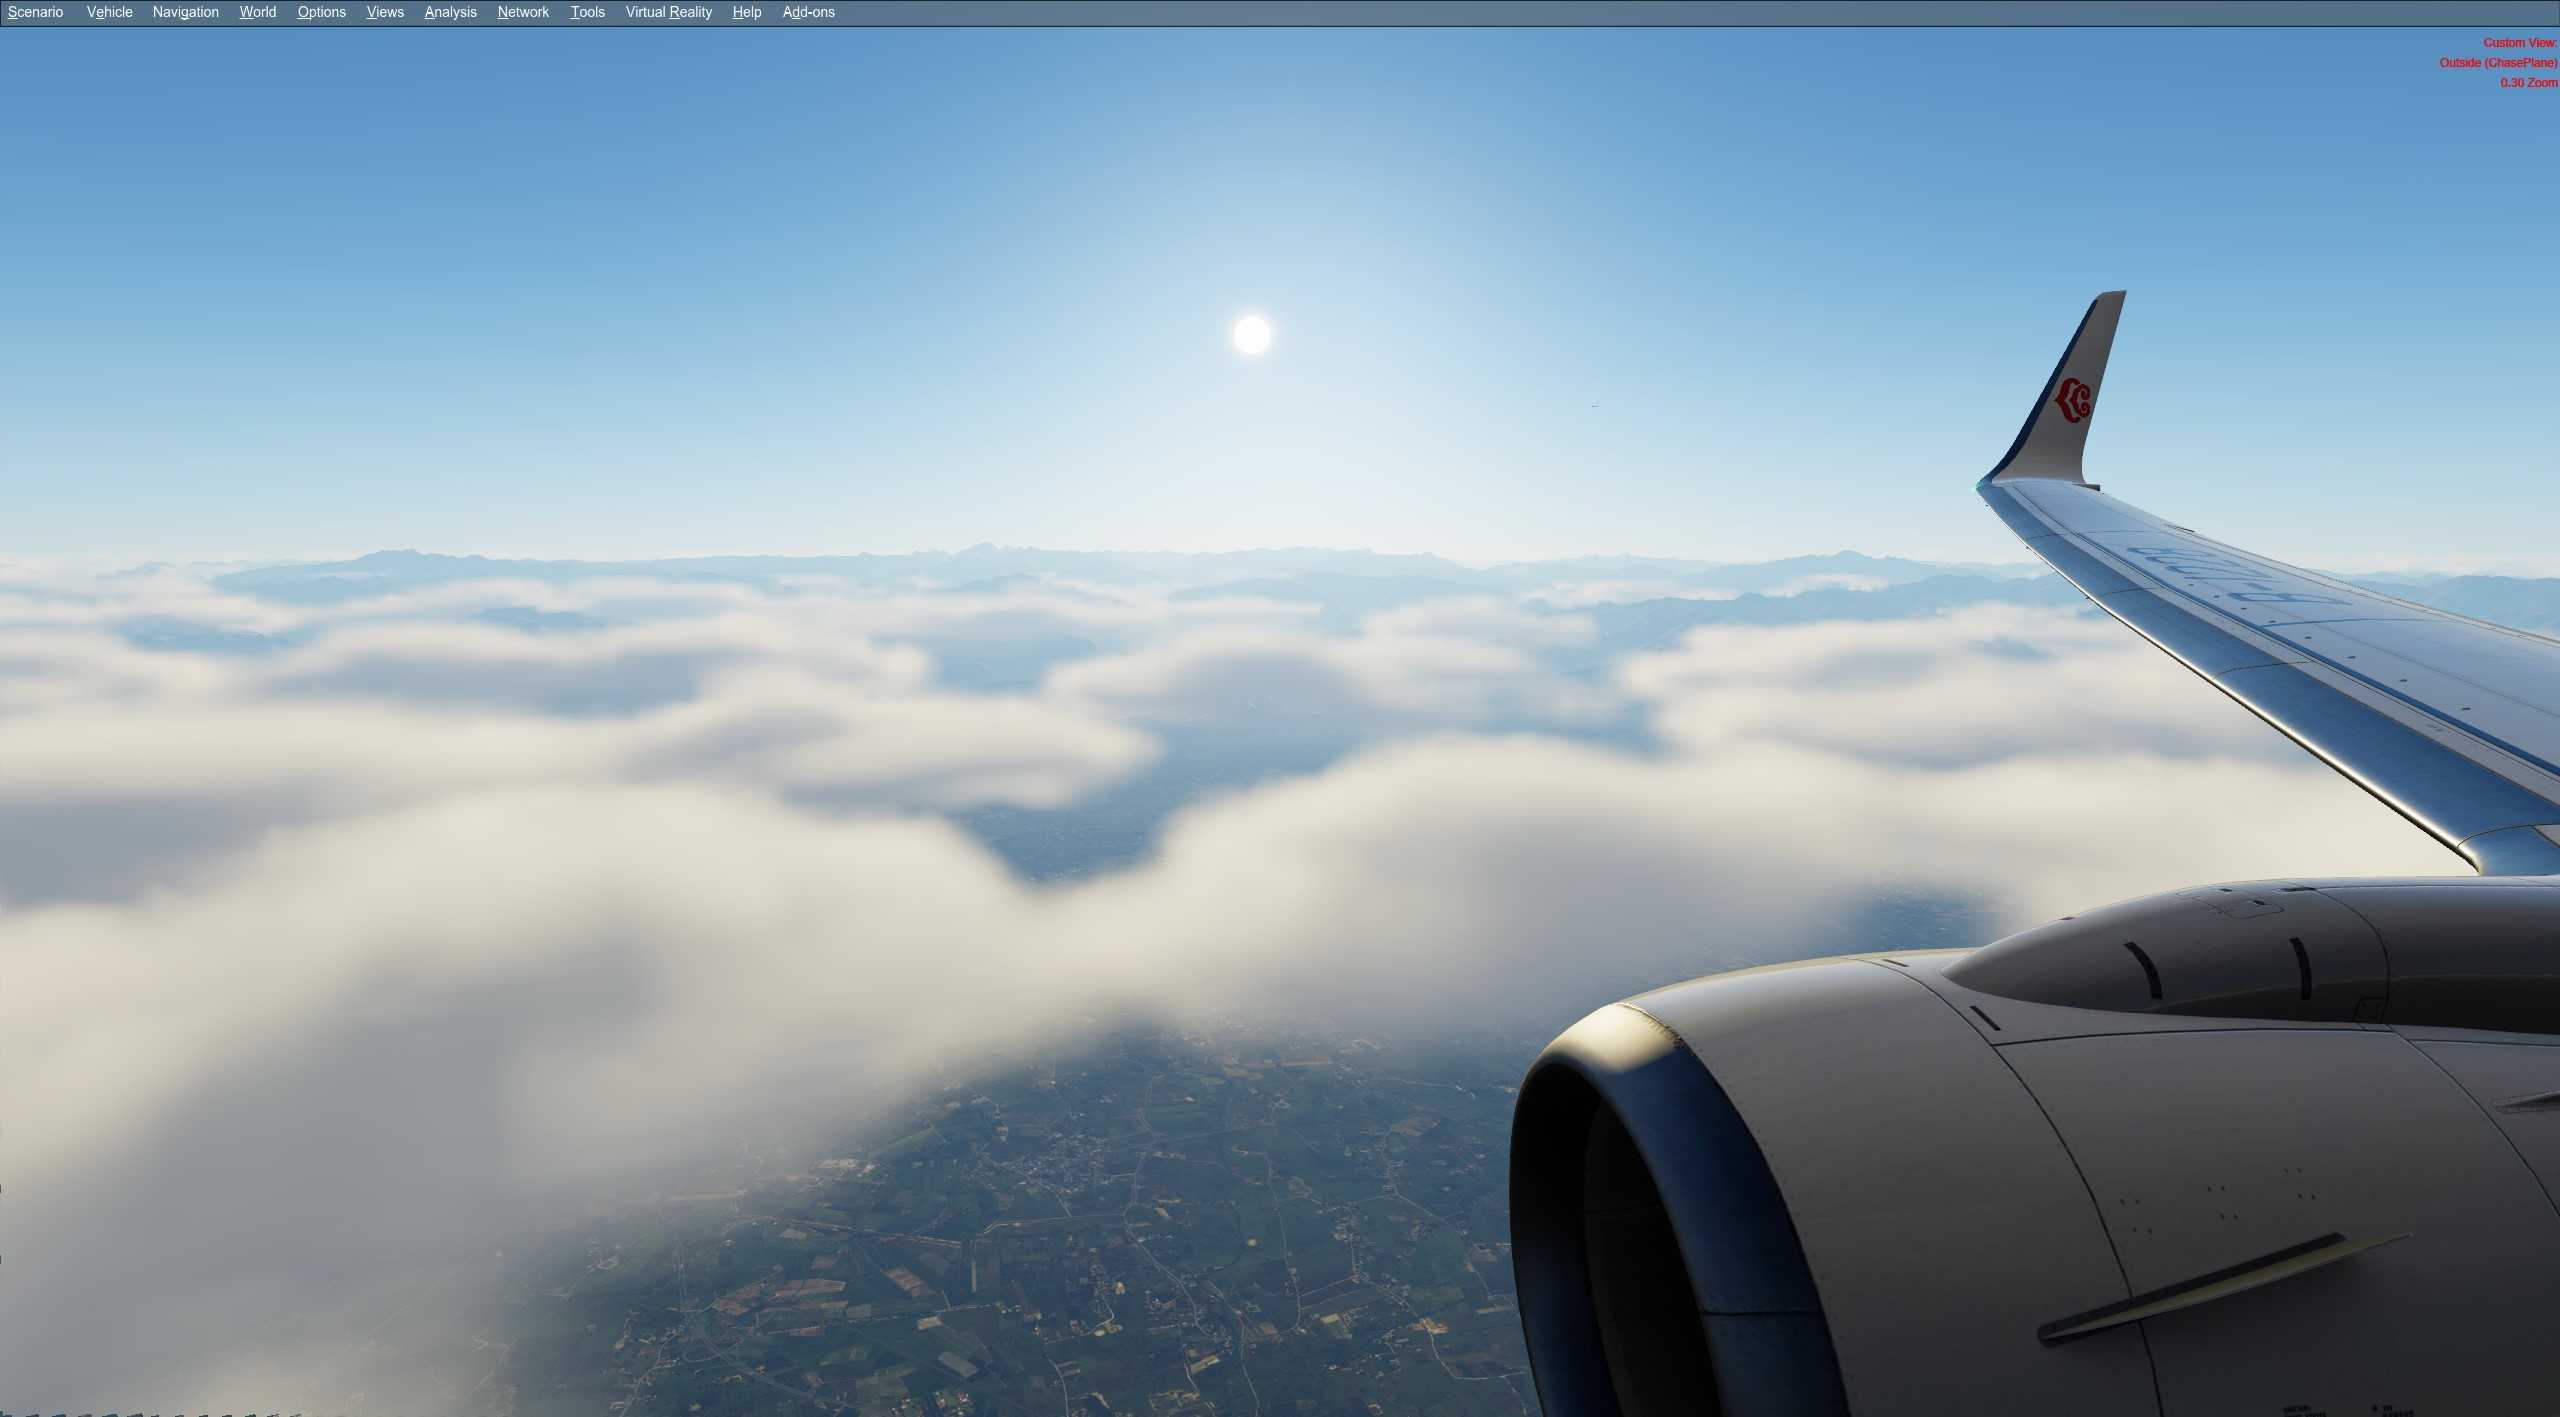
Task: Open the Add-ons menu
Action: [x=808, y=12]
